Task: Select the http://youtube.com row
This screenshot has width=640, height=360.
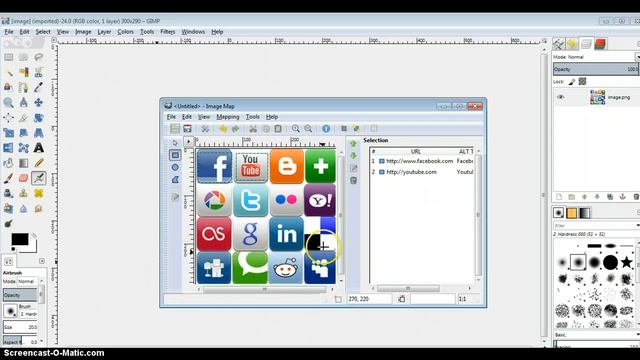Action: [422, 172]
